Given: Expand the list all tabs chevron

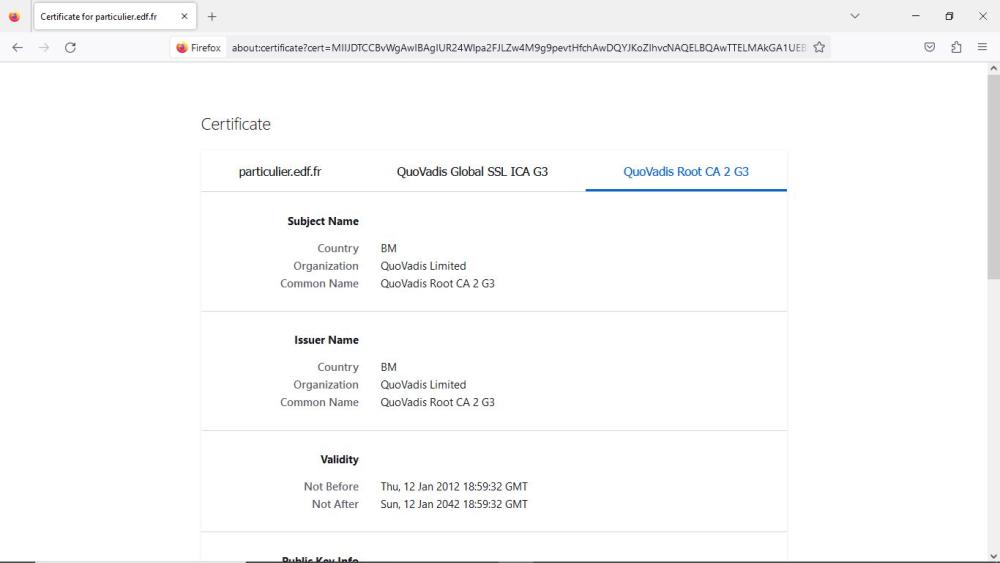Looking at the screenshot, I should coord(855,17).
